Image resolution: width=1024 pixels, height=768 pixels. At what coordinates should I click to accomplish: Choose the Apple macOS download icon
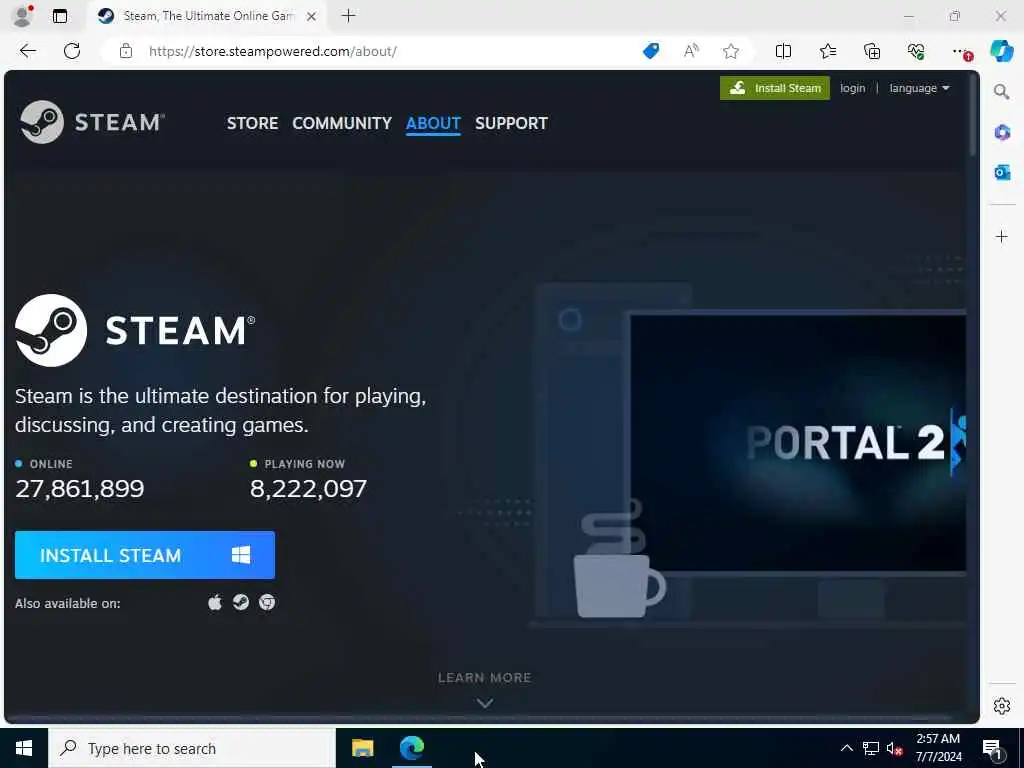[x=215, y=602]
